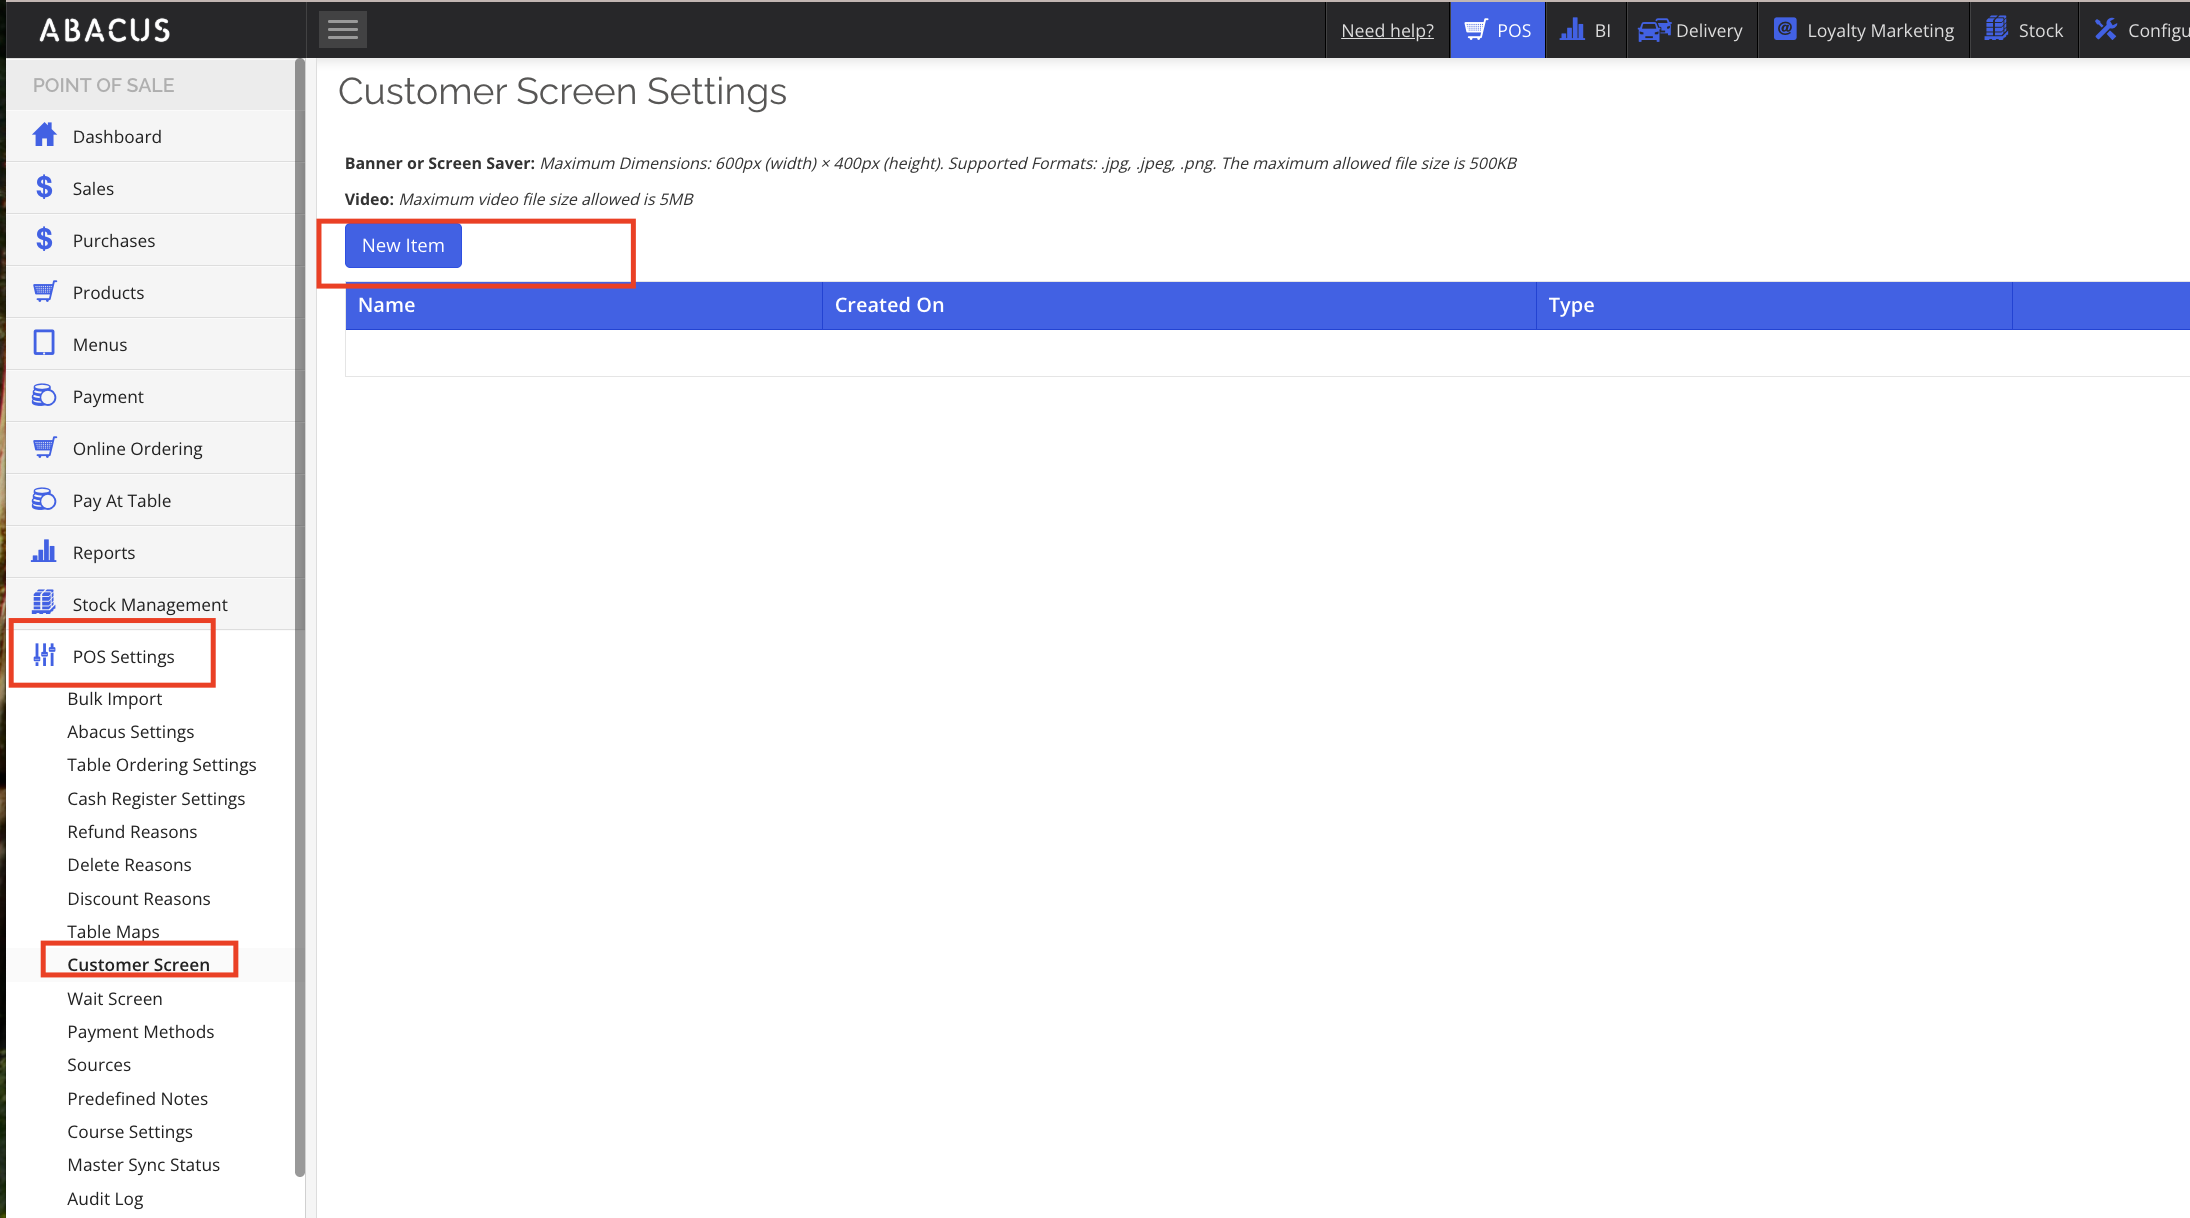Click the Stock Management icon
Image resolution: width=2190 pixels, height=1218 pixels.
point(44,603)
